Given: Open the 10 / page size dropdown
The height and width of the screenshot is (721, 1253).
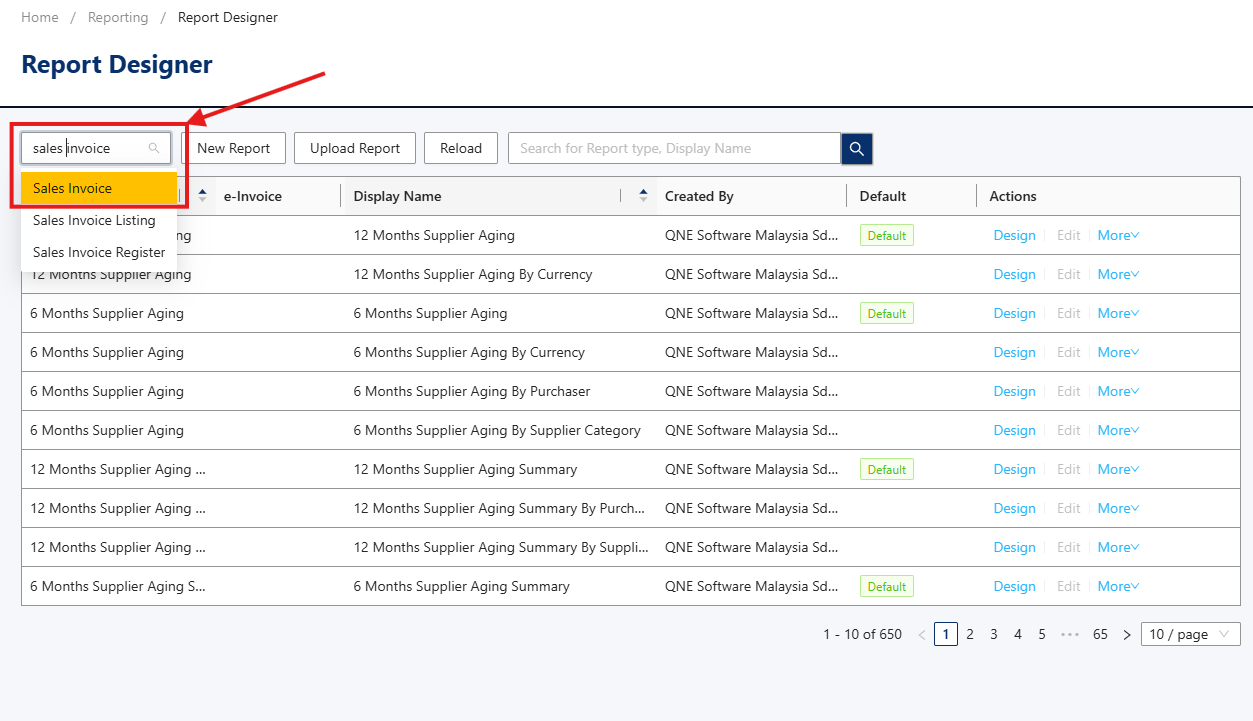Looking at the screenshot, I should pyautogui.click(x=1190, y=635).
